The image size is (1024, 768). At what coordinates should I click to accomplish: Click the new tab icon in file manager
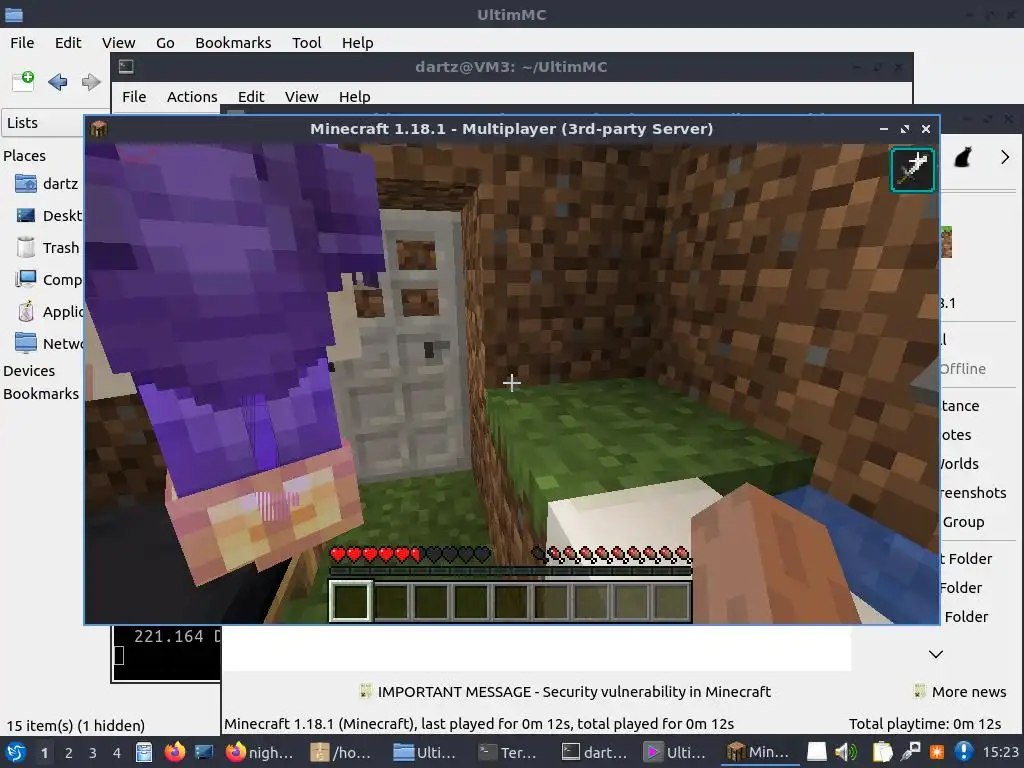tap(24, 82)
